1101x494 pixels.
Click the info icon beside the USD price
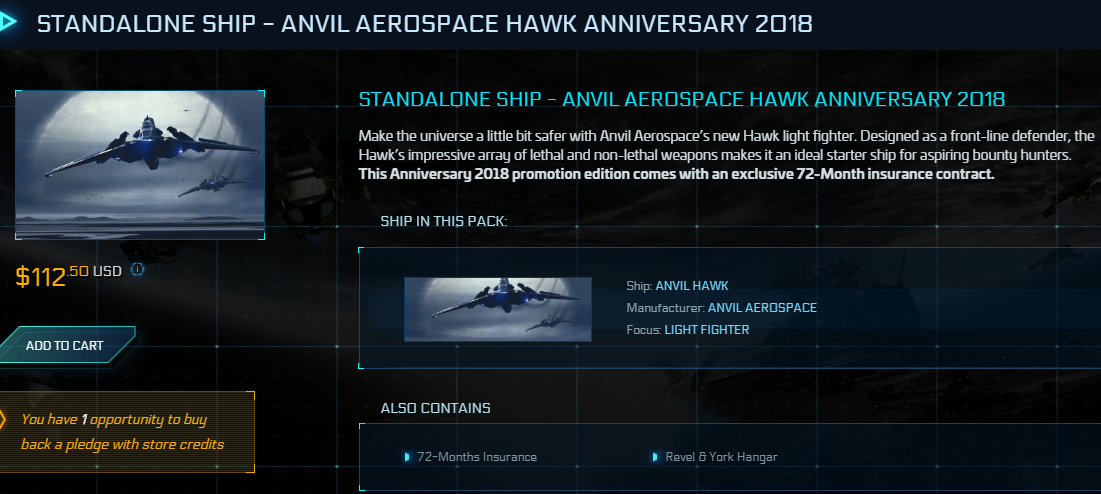click(x=138, y=269)
